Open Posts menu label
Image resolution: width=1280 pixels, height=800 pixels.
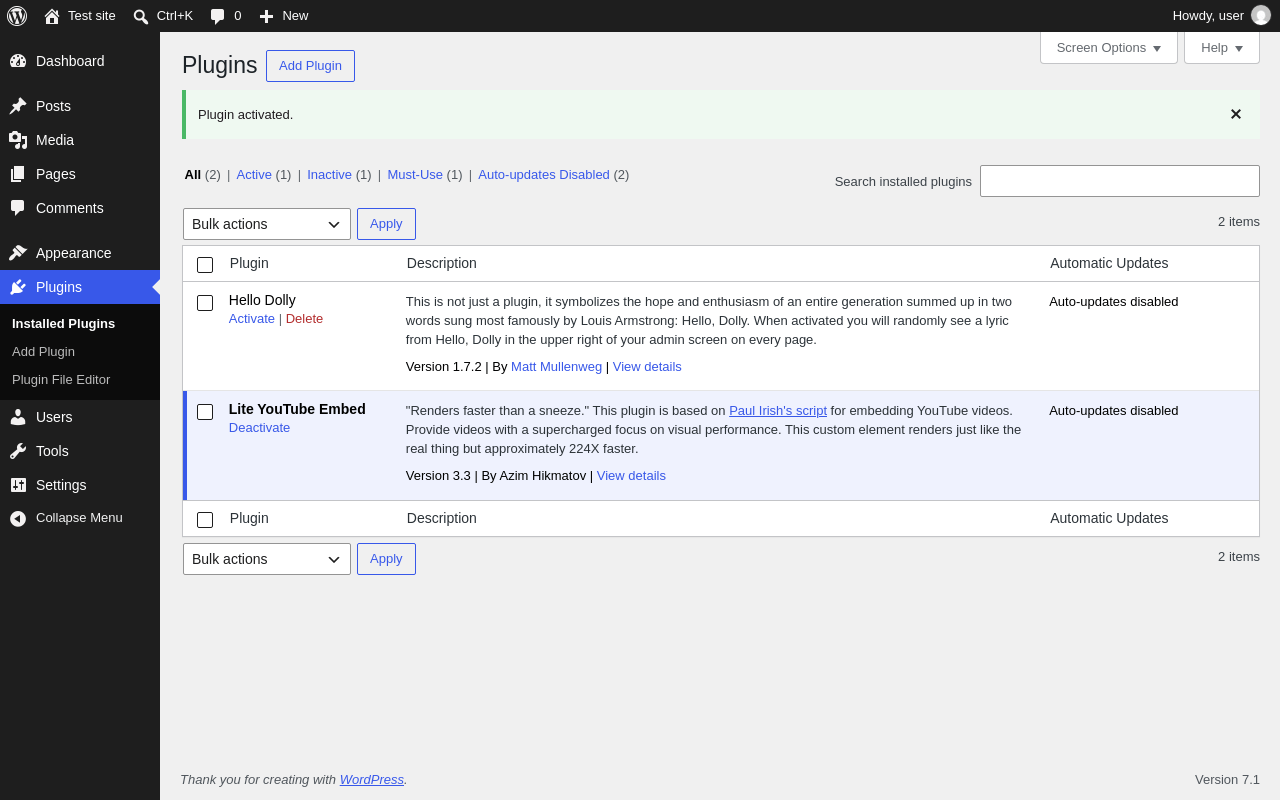(53, 106)
